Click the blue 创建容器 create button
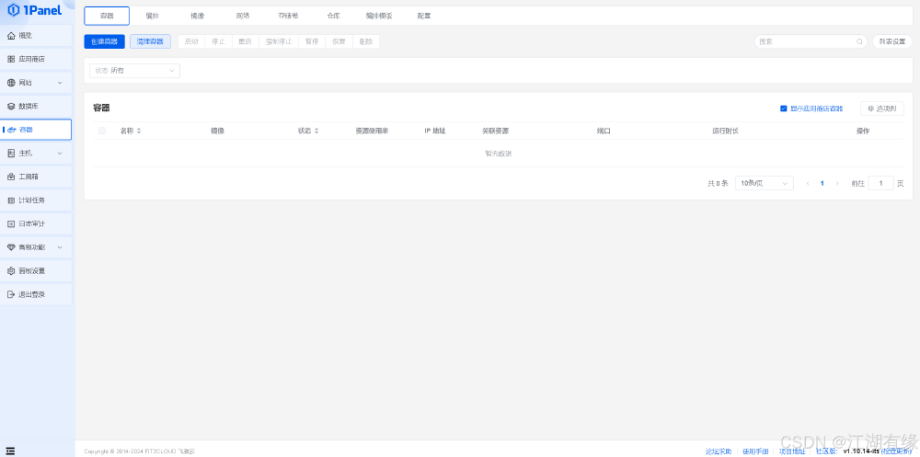Viewport: 920px width, 457px height. point(104,42)
